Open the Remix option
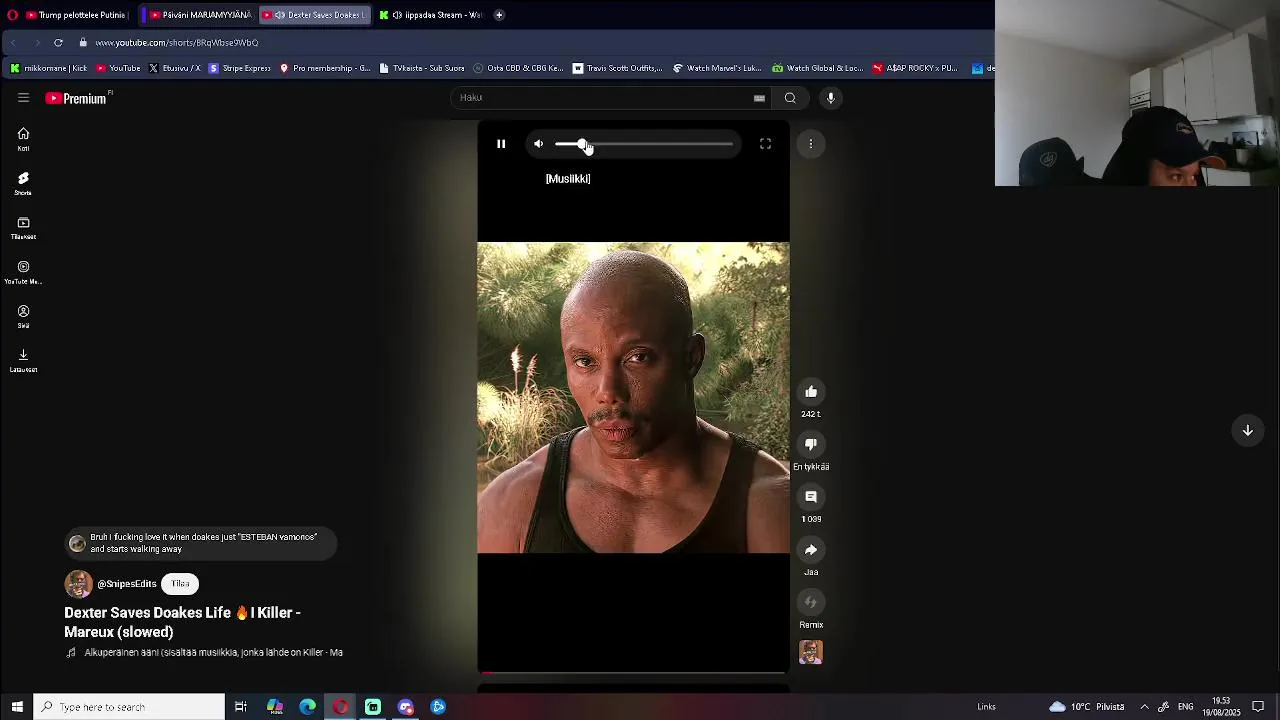The height and width of the screenshot is (720, 1280). pyautogui.click(x=811, y=602)
